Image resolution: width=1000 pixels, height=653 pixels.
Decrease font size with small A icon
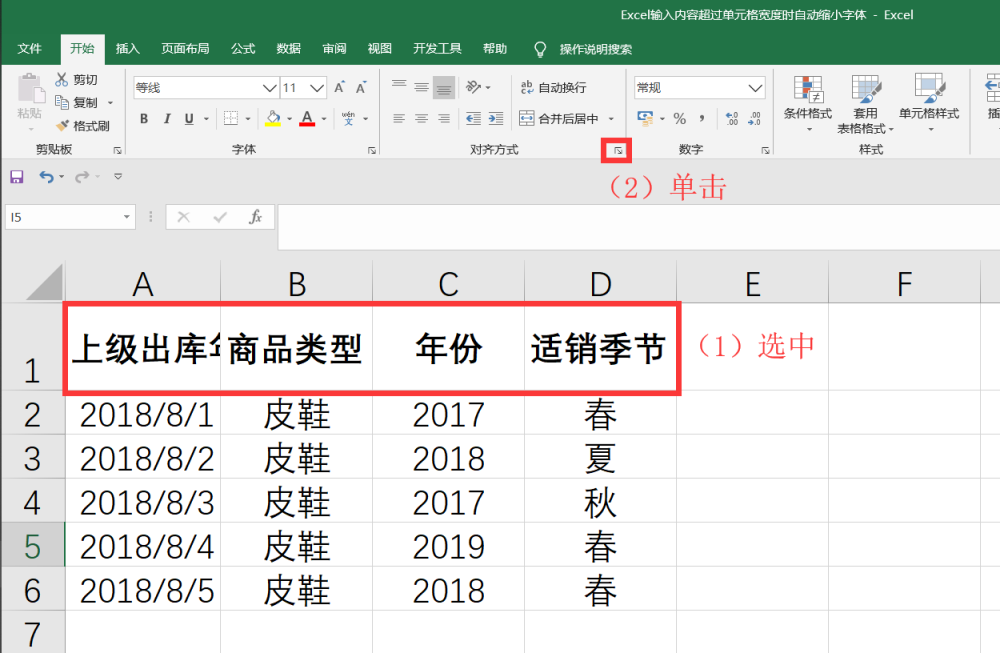click(x=361, y=87)
